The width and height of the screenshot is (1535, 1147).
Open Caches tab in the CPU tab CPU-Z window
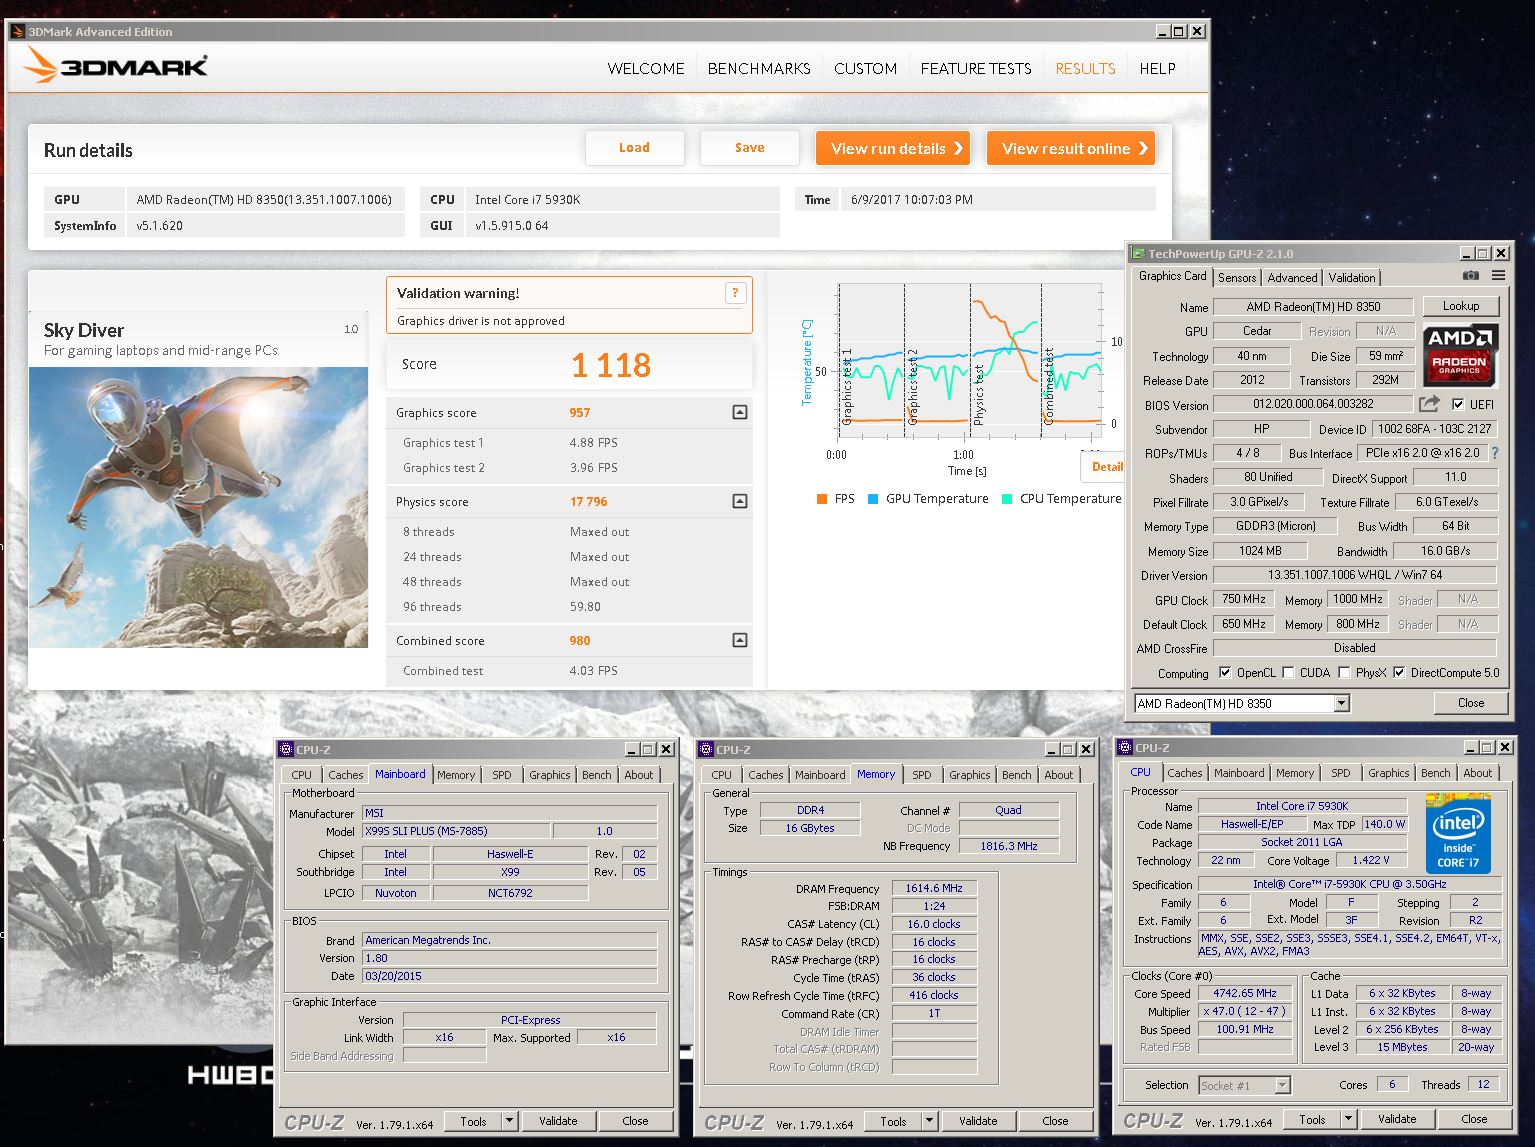coord(1185,773)
